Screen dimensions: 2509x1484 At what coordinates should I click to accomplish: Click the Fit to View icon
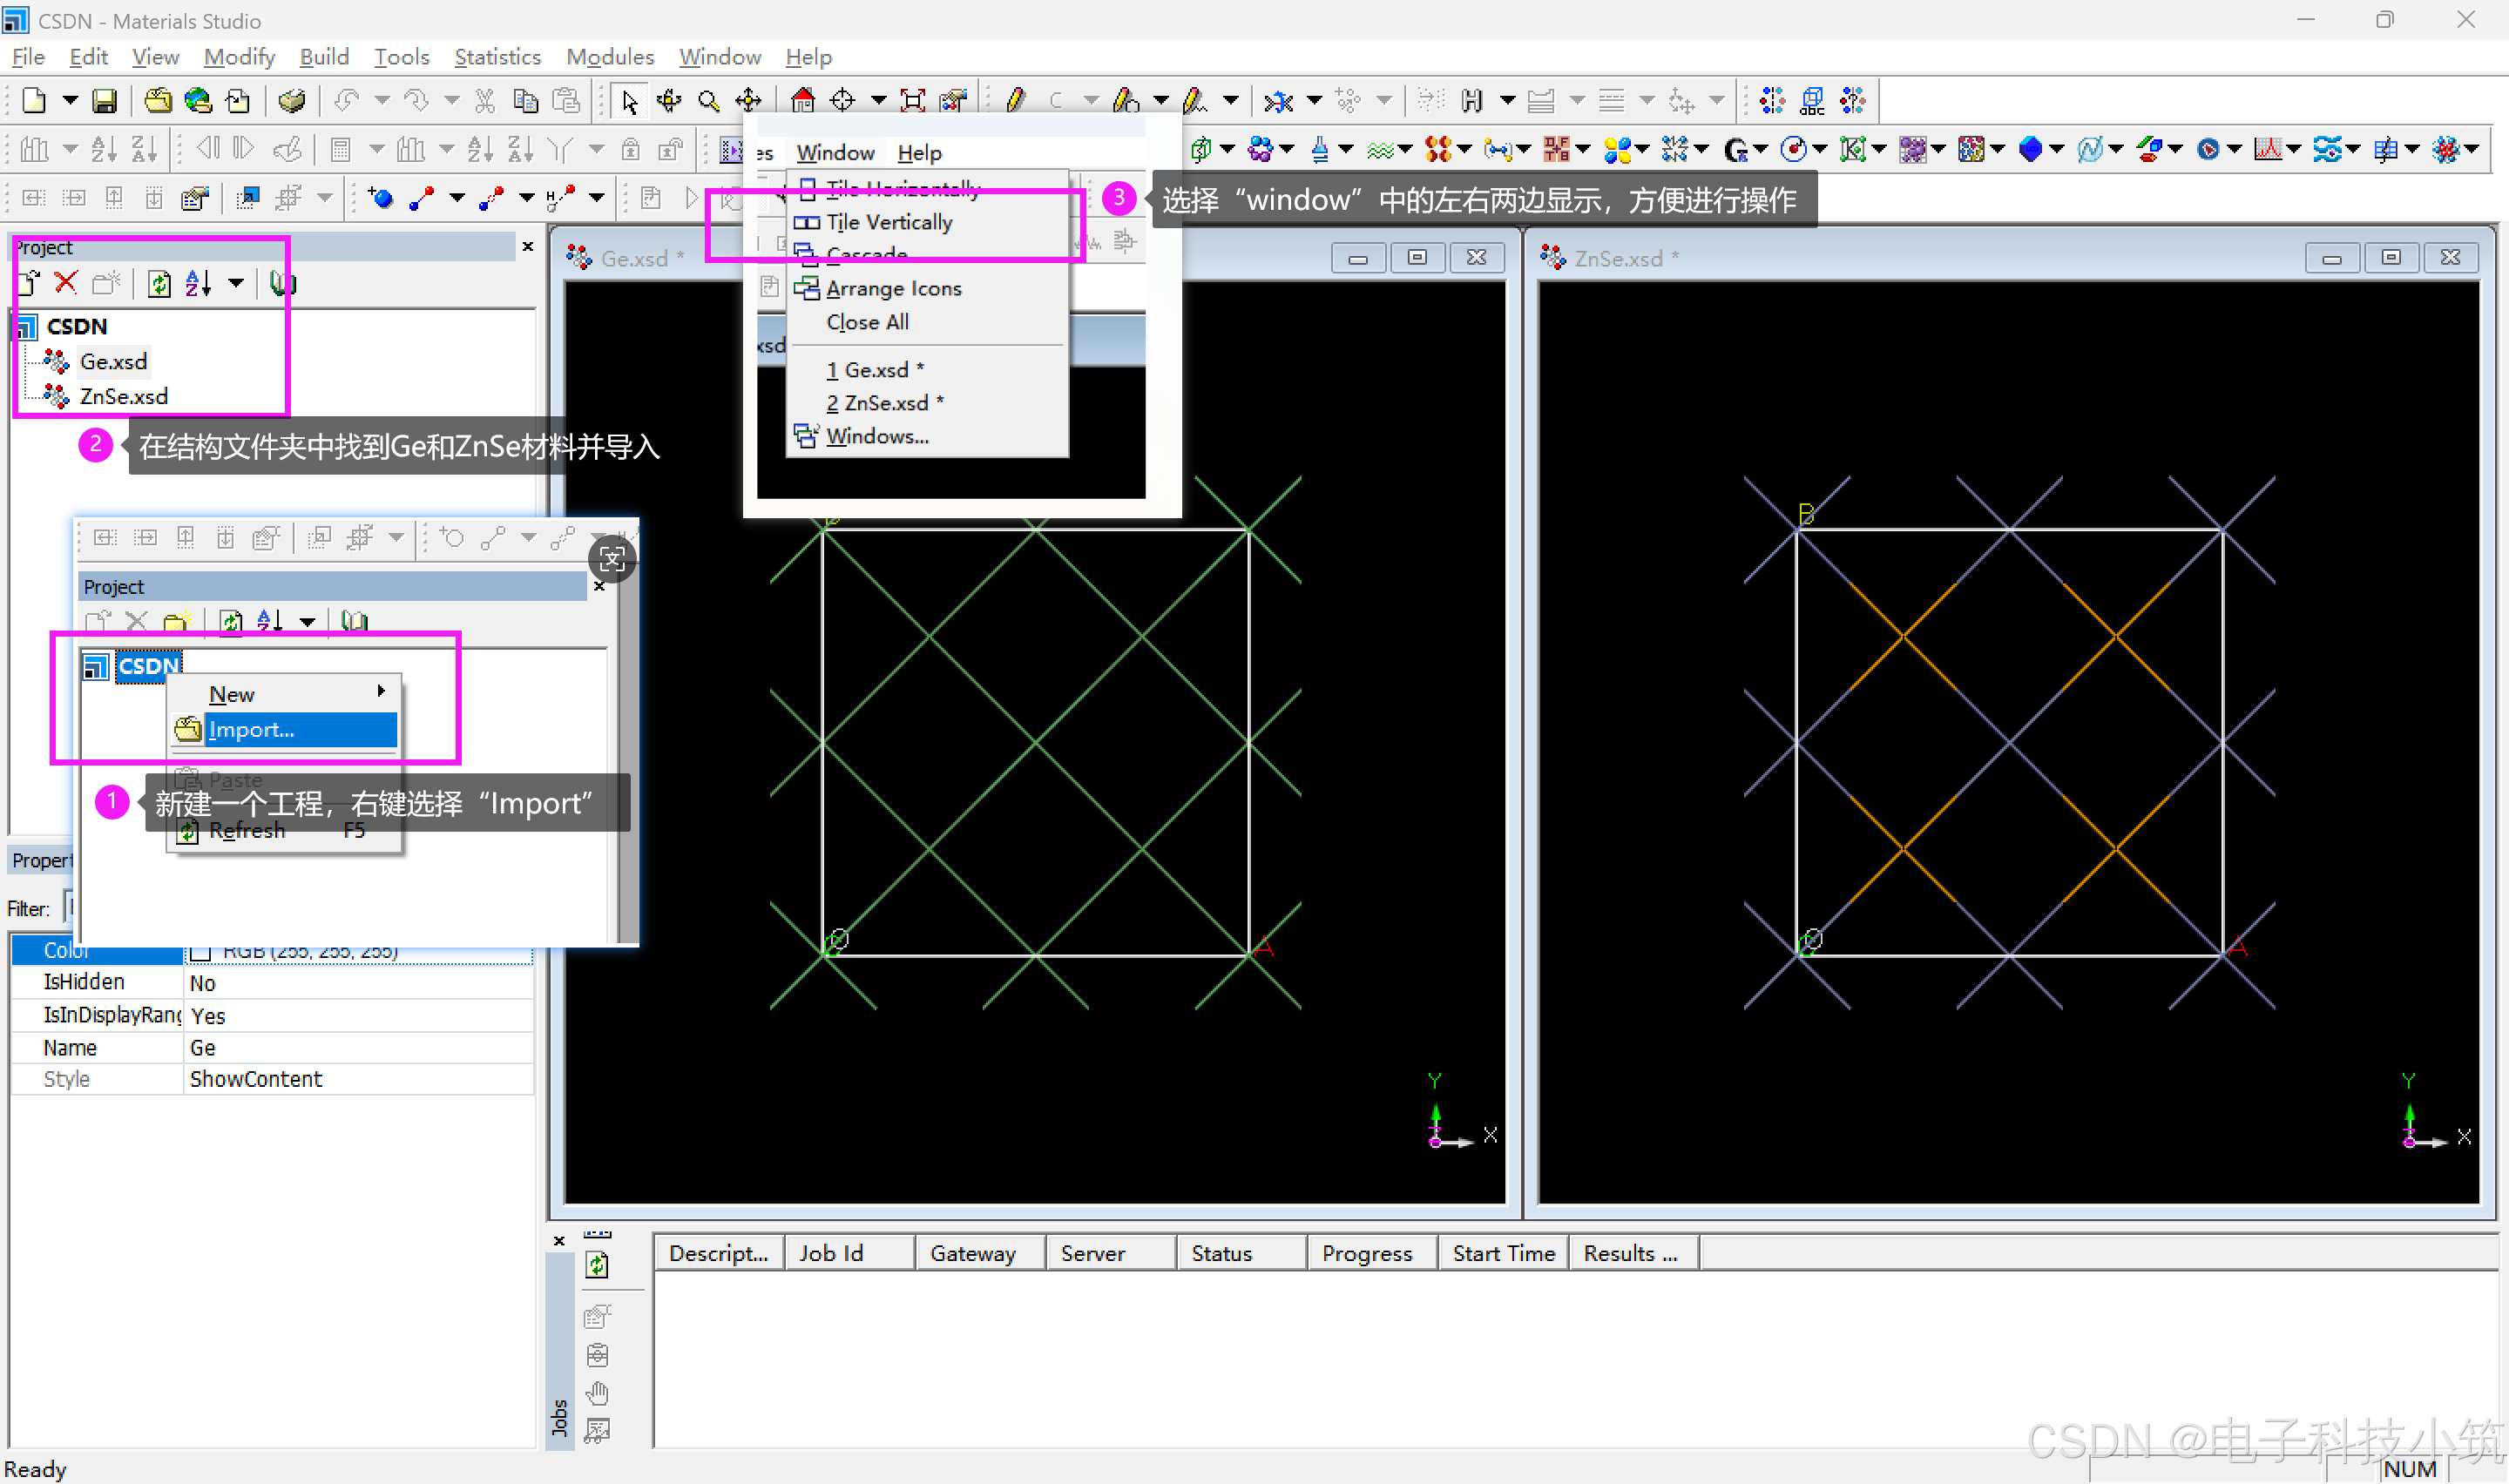point(912,100)
